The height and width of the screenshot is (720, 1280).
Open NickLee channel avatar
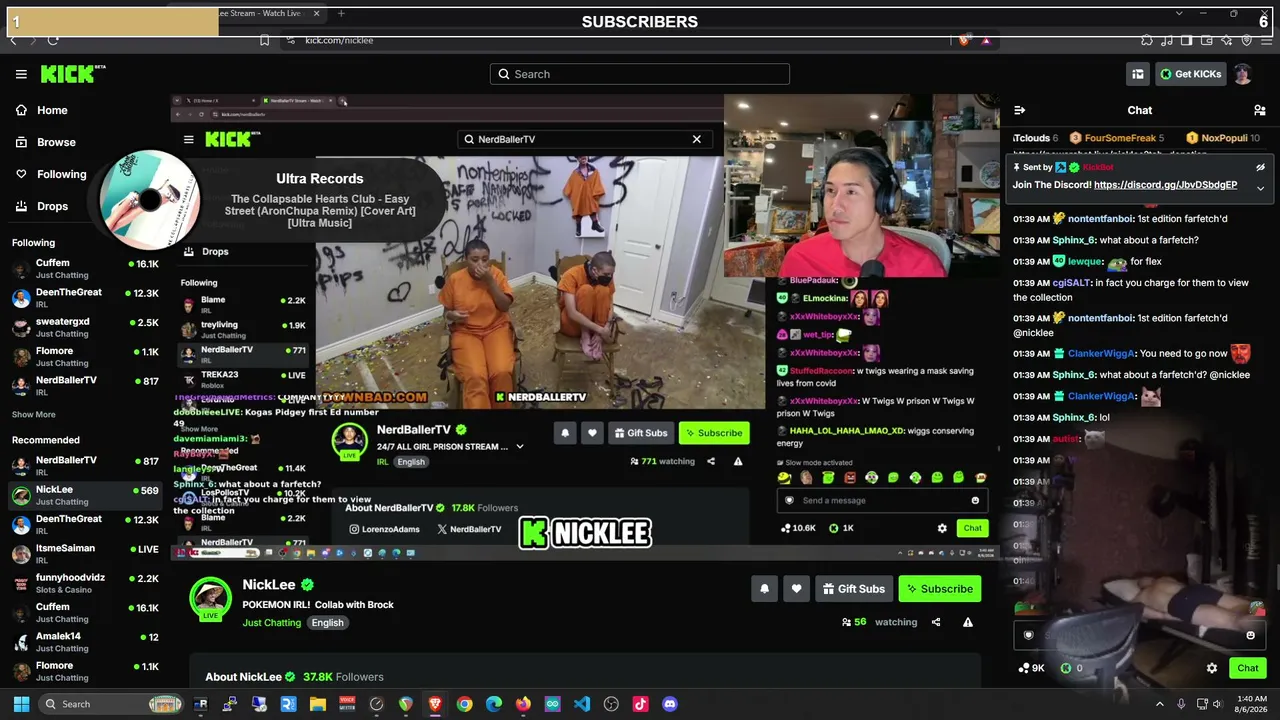[210, 597]
